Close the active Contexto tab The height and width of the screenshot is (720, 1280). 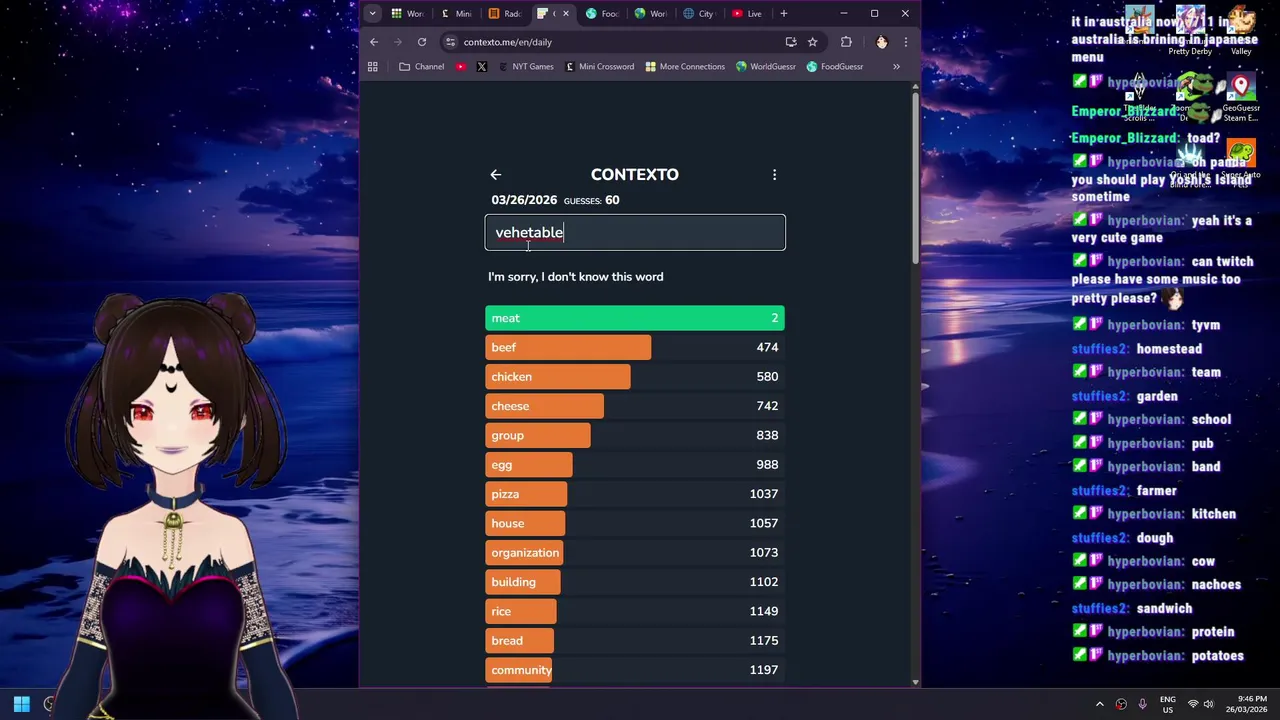click(566, 14)
